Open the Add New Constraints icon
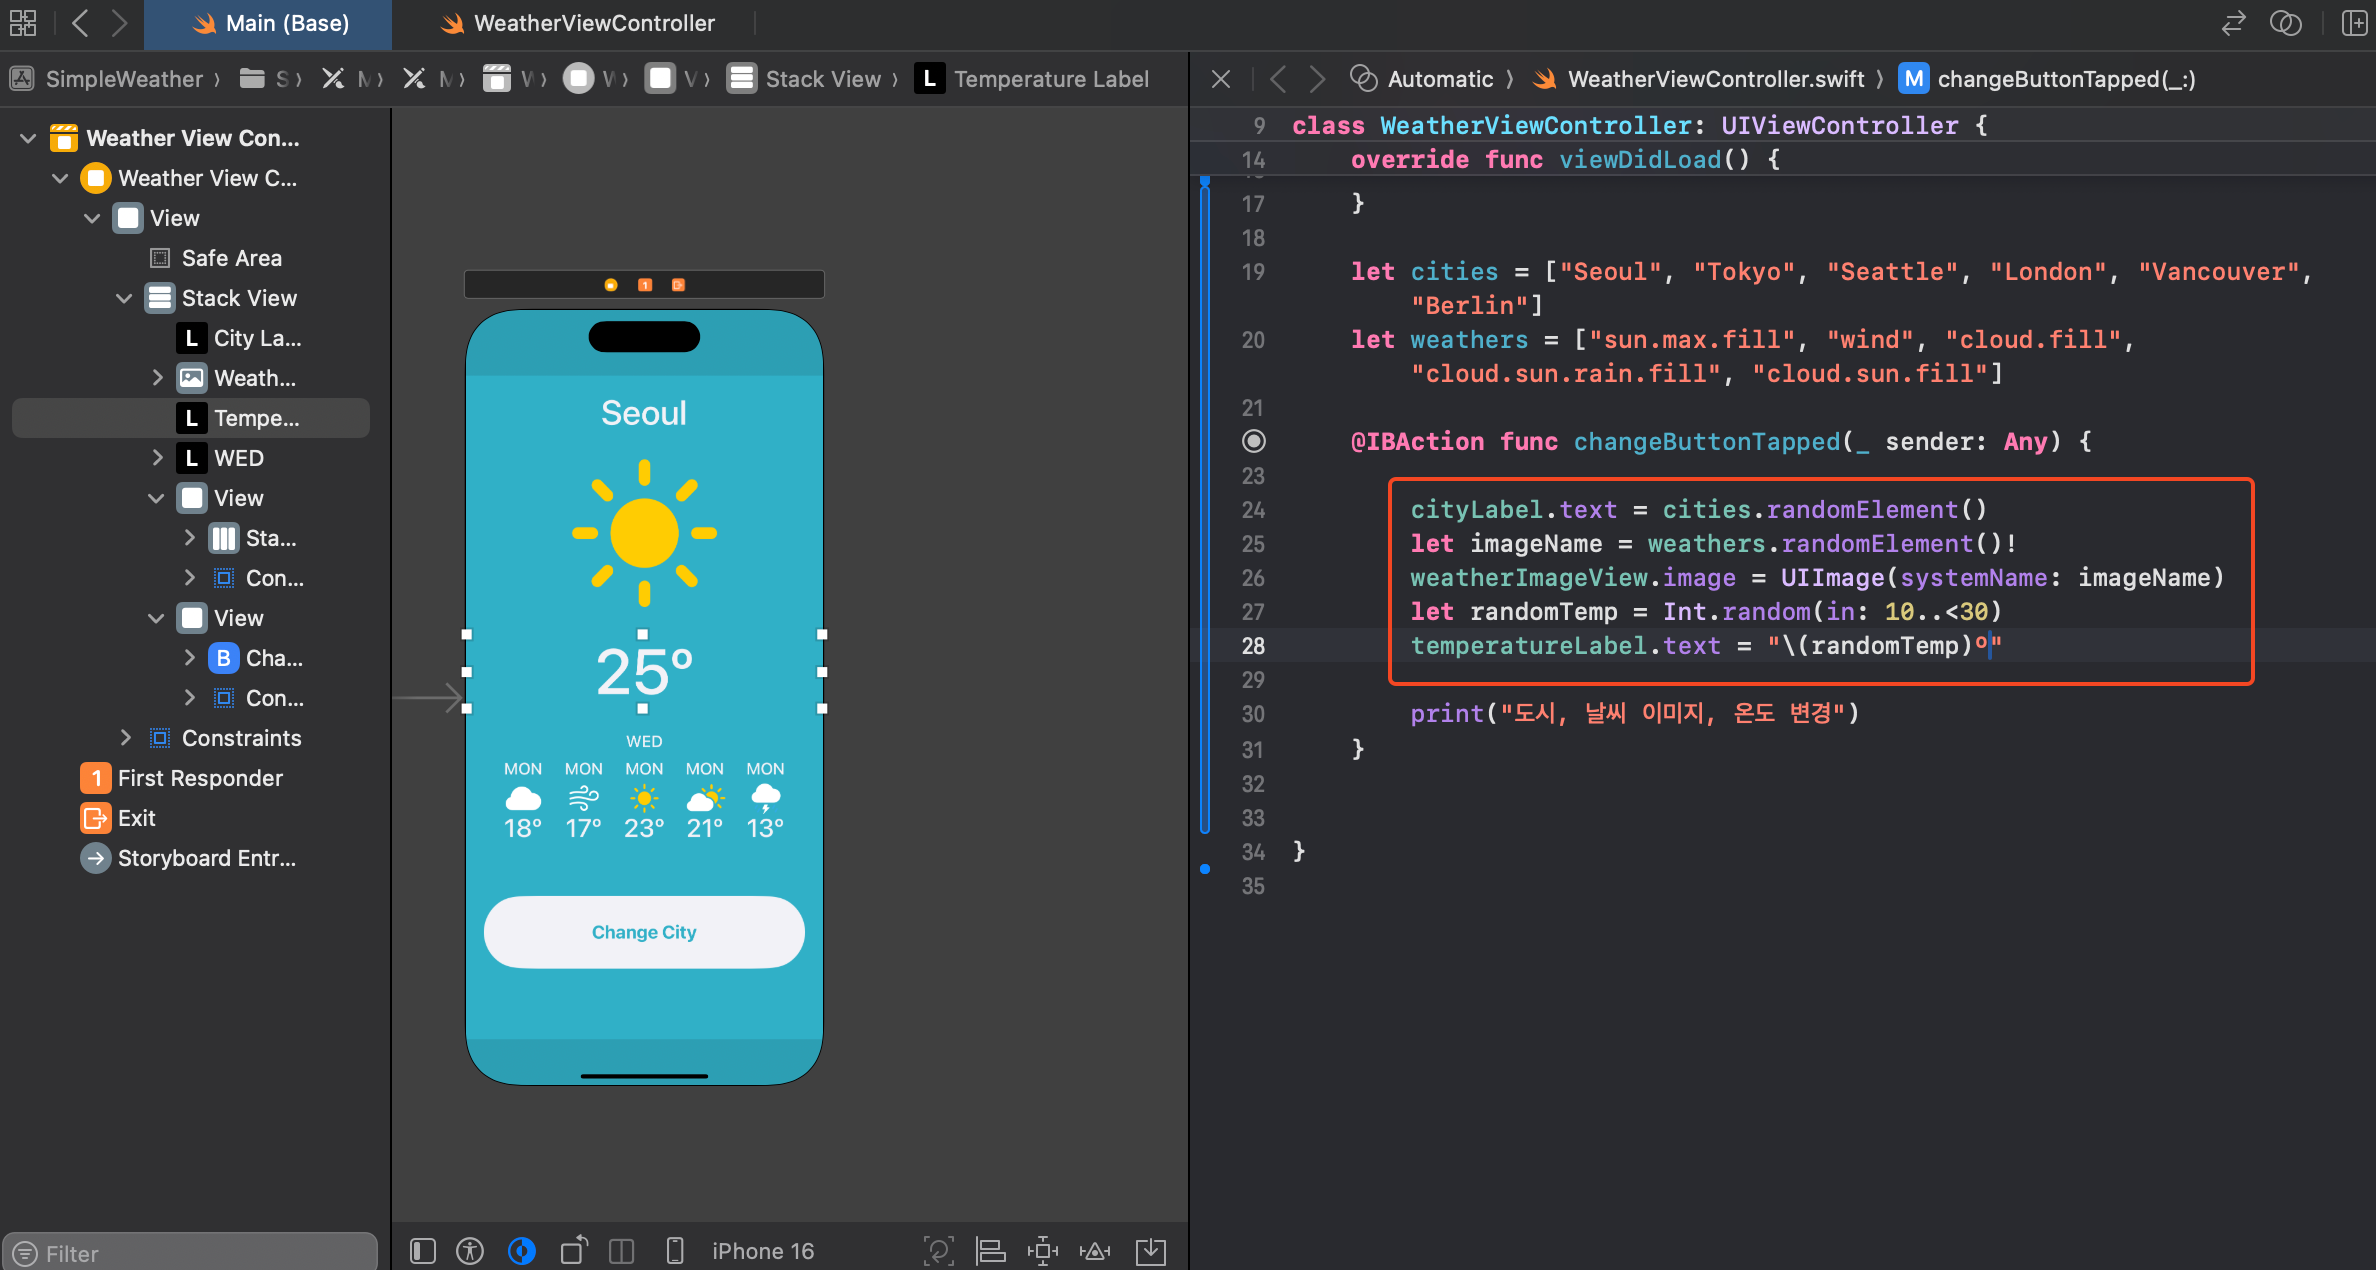 point(1042,1251)
